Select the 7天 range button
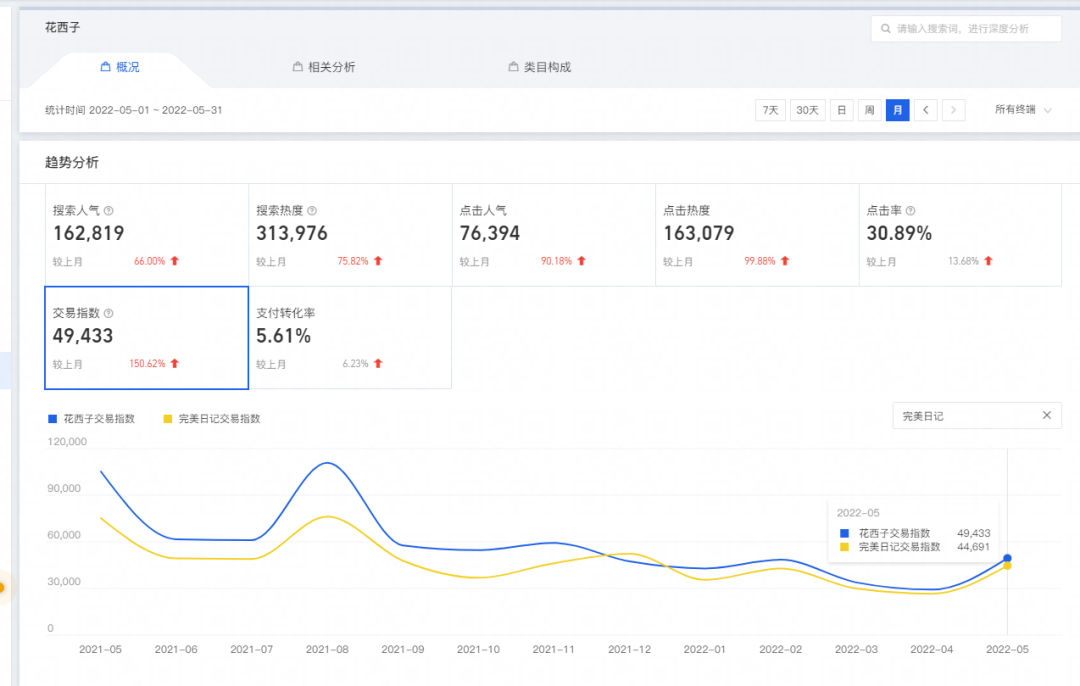 click(x=770, y=110)
